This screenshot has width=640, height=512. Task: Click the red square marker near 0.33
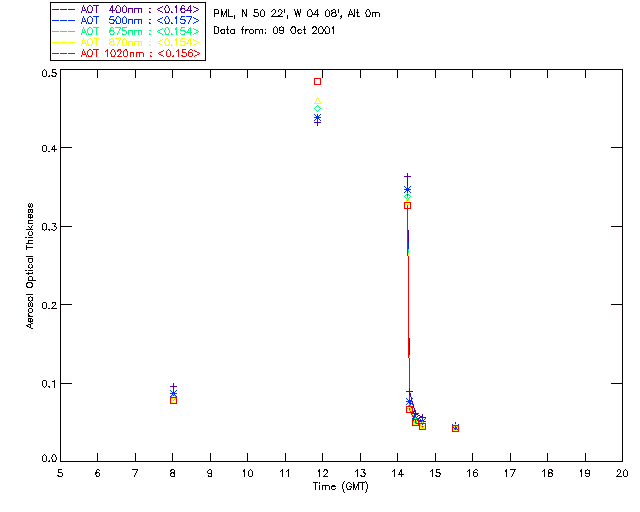(x=407, y=205)
